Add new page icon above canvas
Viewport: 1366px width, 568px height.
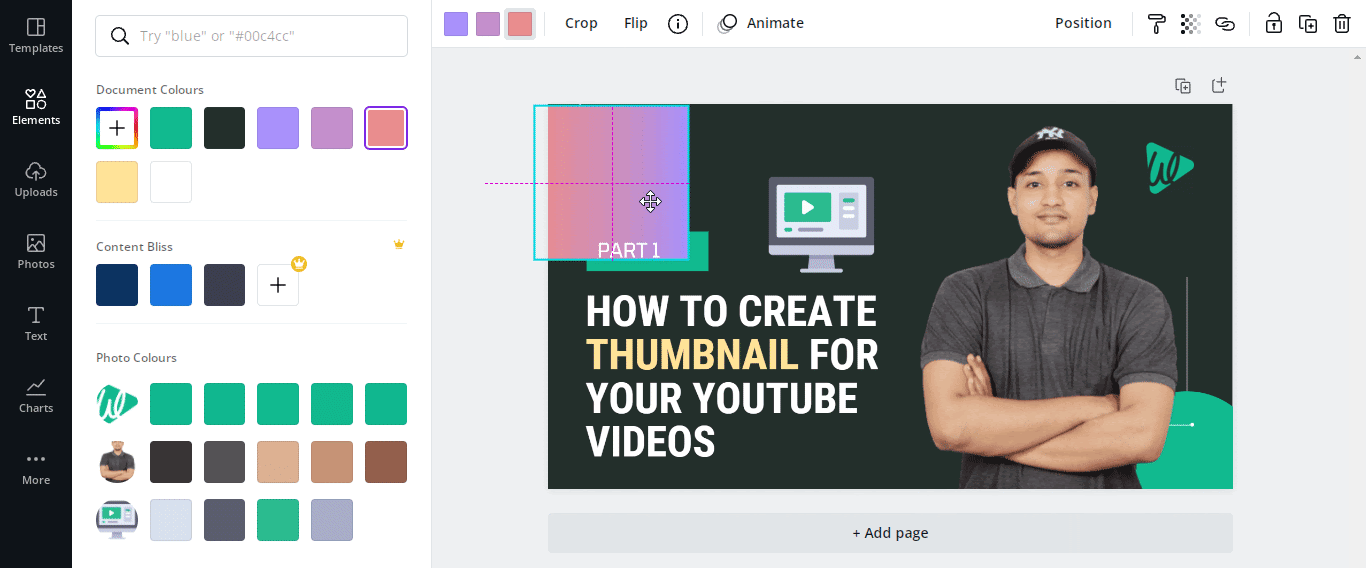click(x=1219, y=86)
